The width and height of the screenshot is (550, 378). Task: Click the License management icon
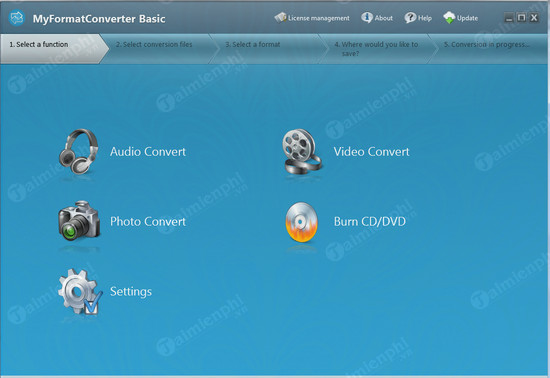(x=281, y=18)
